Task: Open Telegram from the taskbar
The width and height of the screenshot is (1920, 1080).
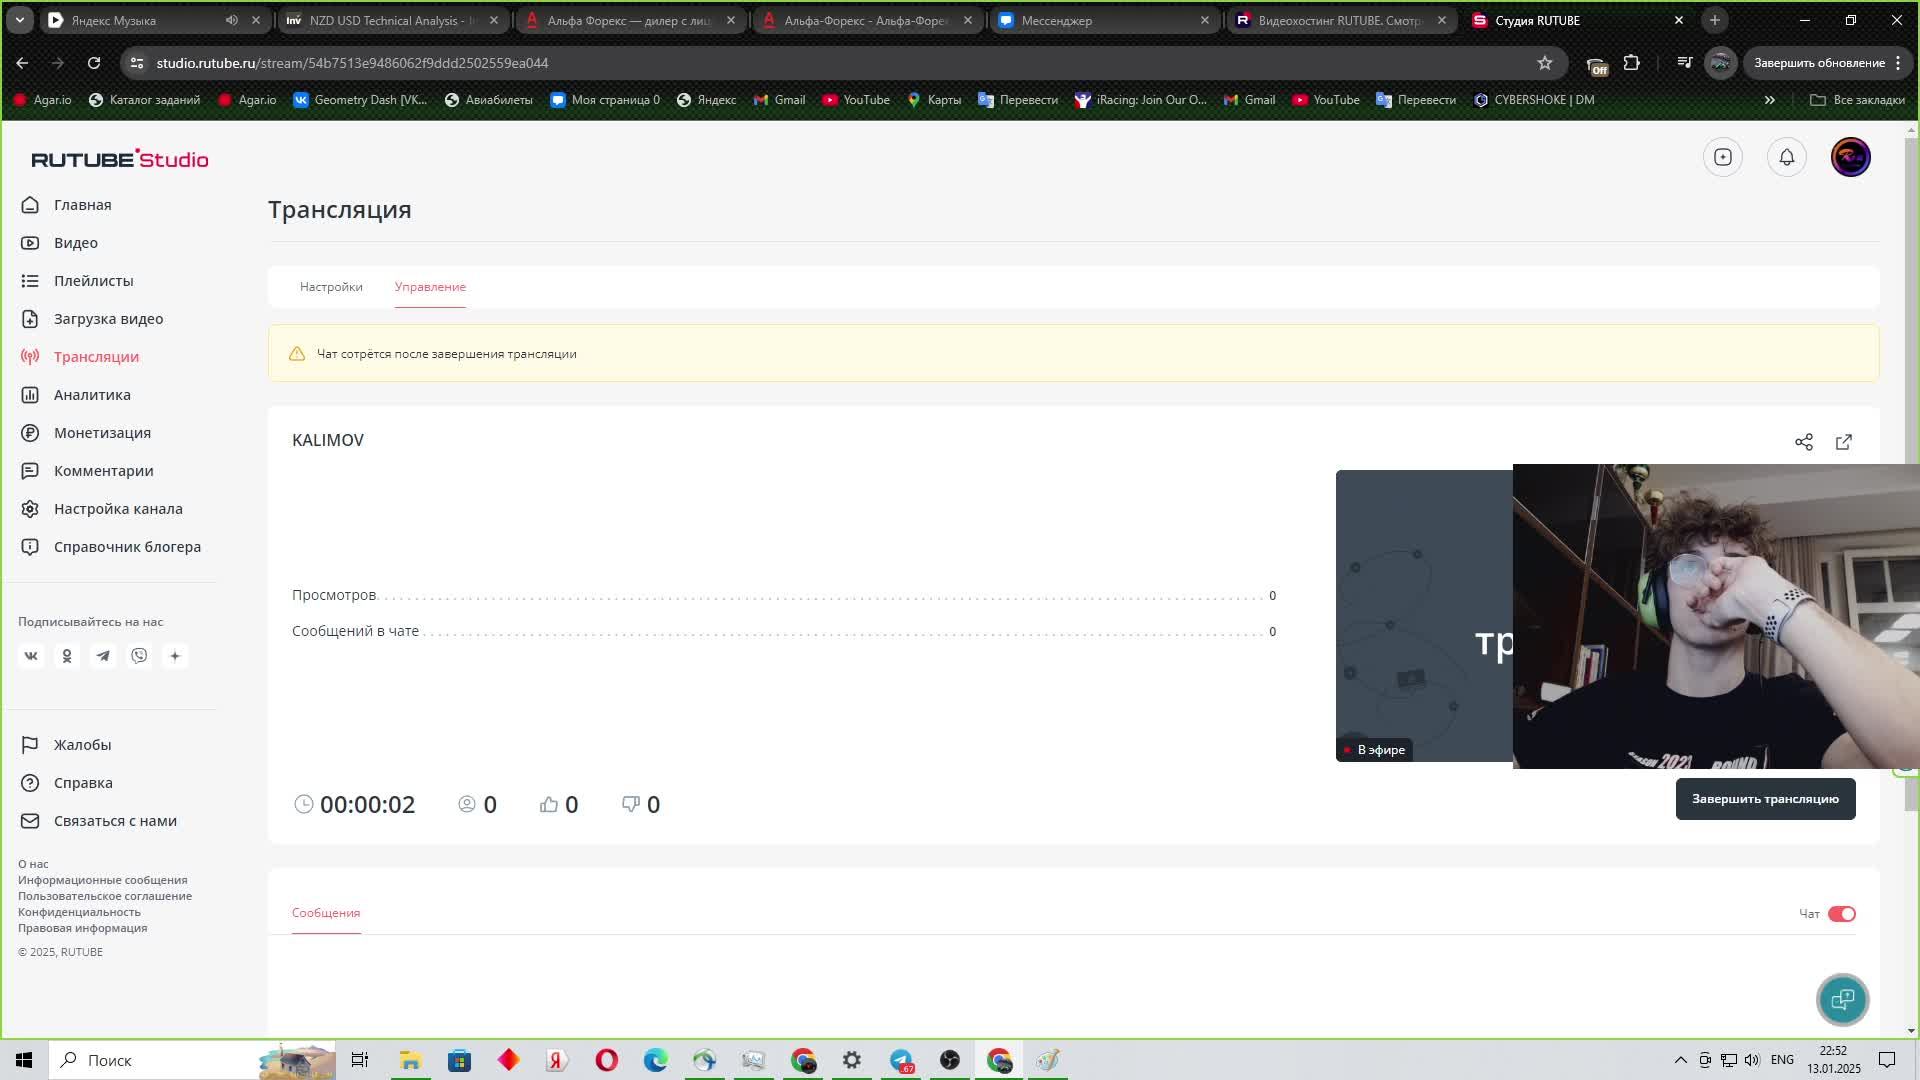Action: (901, 1060)
